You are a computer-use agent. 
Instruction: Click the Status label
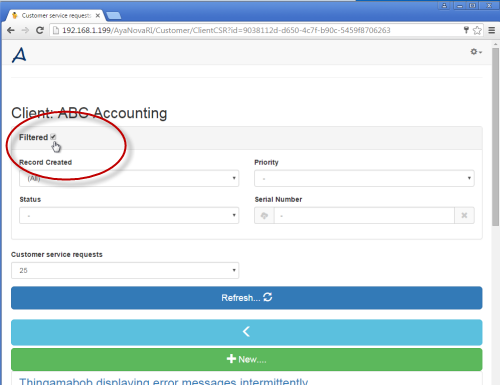30,199
